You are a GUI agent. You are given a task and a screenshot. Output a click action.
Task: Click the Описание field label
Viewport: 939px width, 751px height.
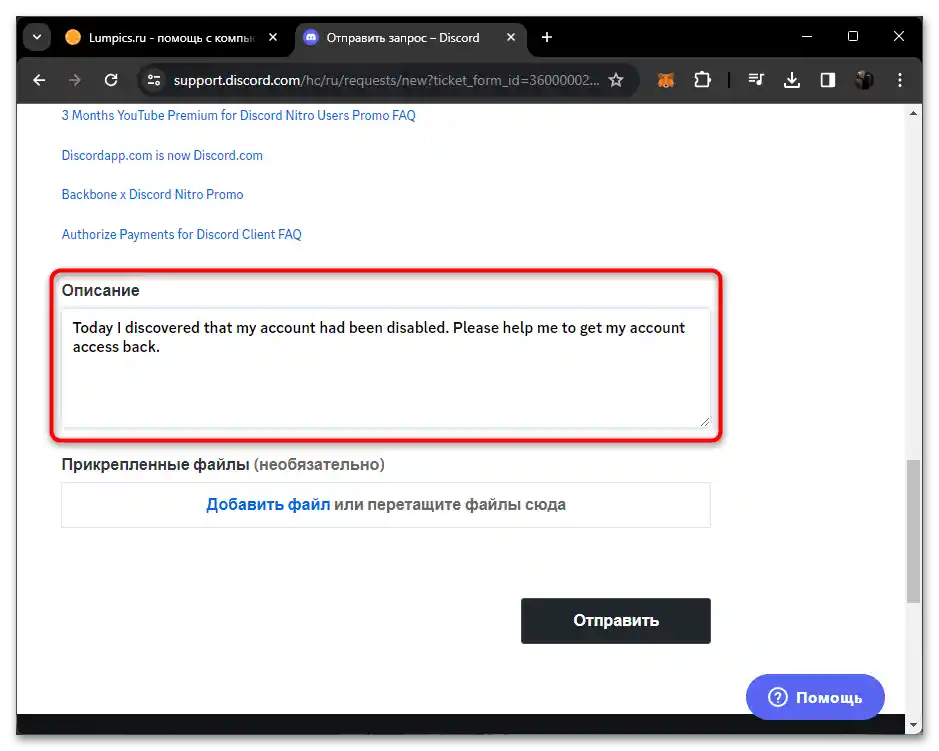tap(101, 290)
